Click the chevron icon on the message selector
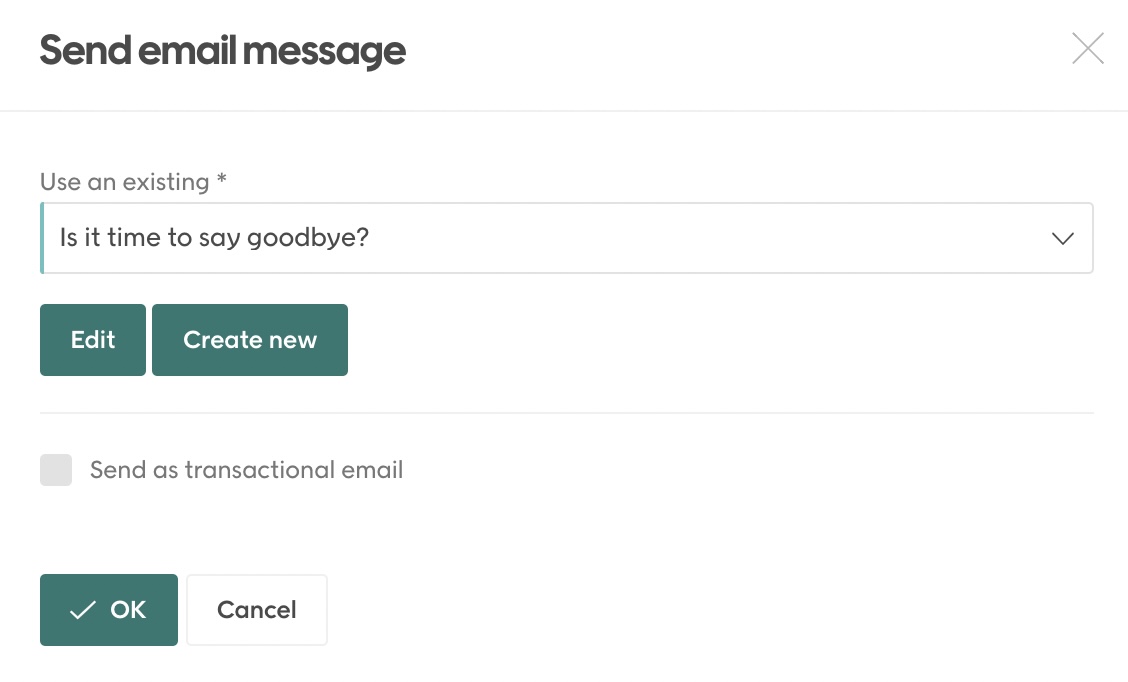 pos(1062,238)
